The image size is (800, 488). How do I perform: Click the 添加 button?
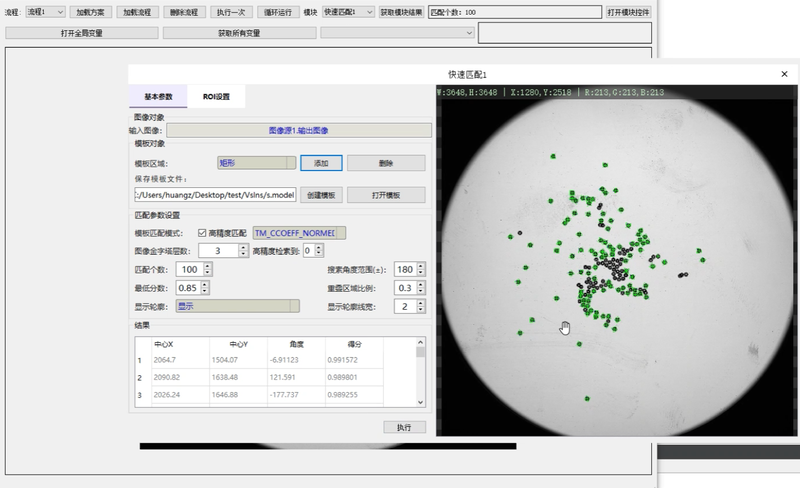tap(321, 162)
